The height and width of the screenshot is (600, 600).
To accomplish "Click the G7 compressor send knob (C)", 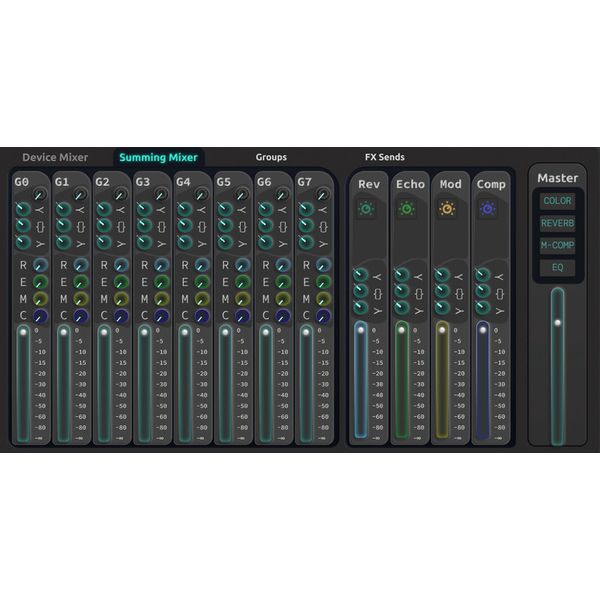I will 323,316.
